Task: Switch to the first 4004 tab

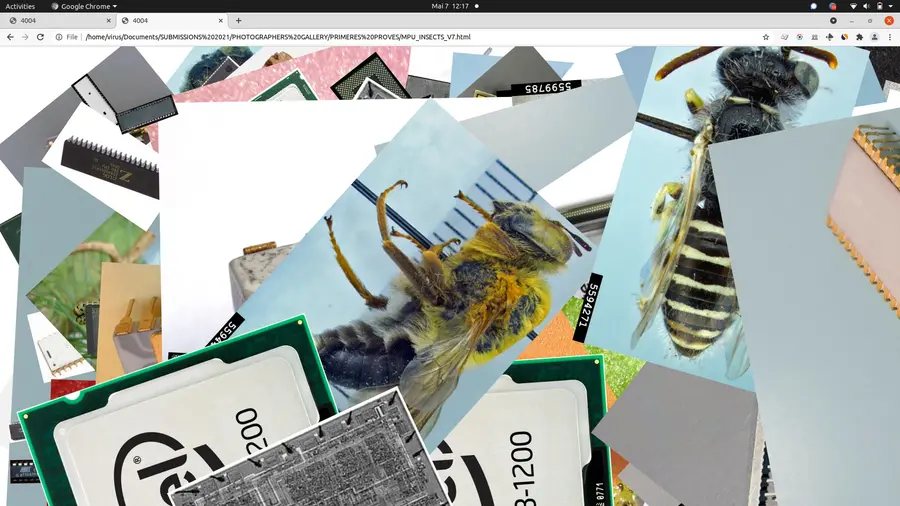Action: 57,21
